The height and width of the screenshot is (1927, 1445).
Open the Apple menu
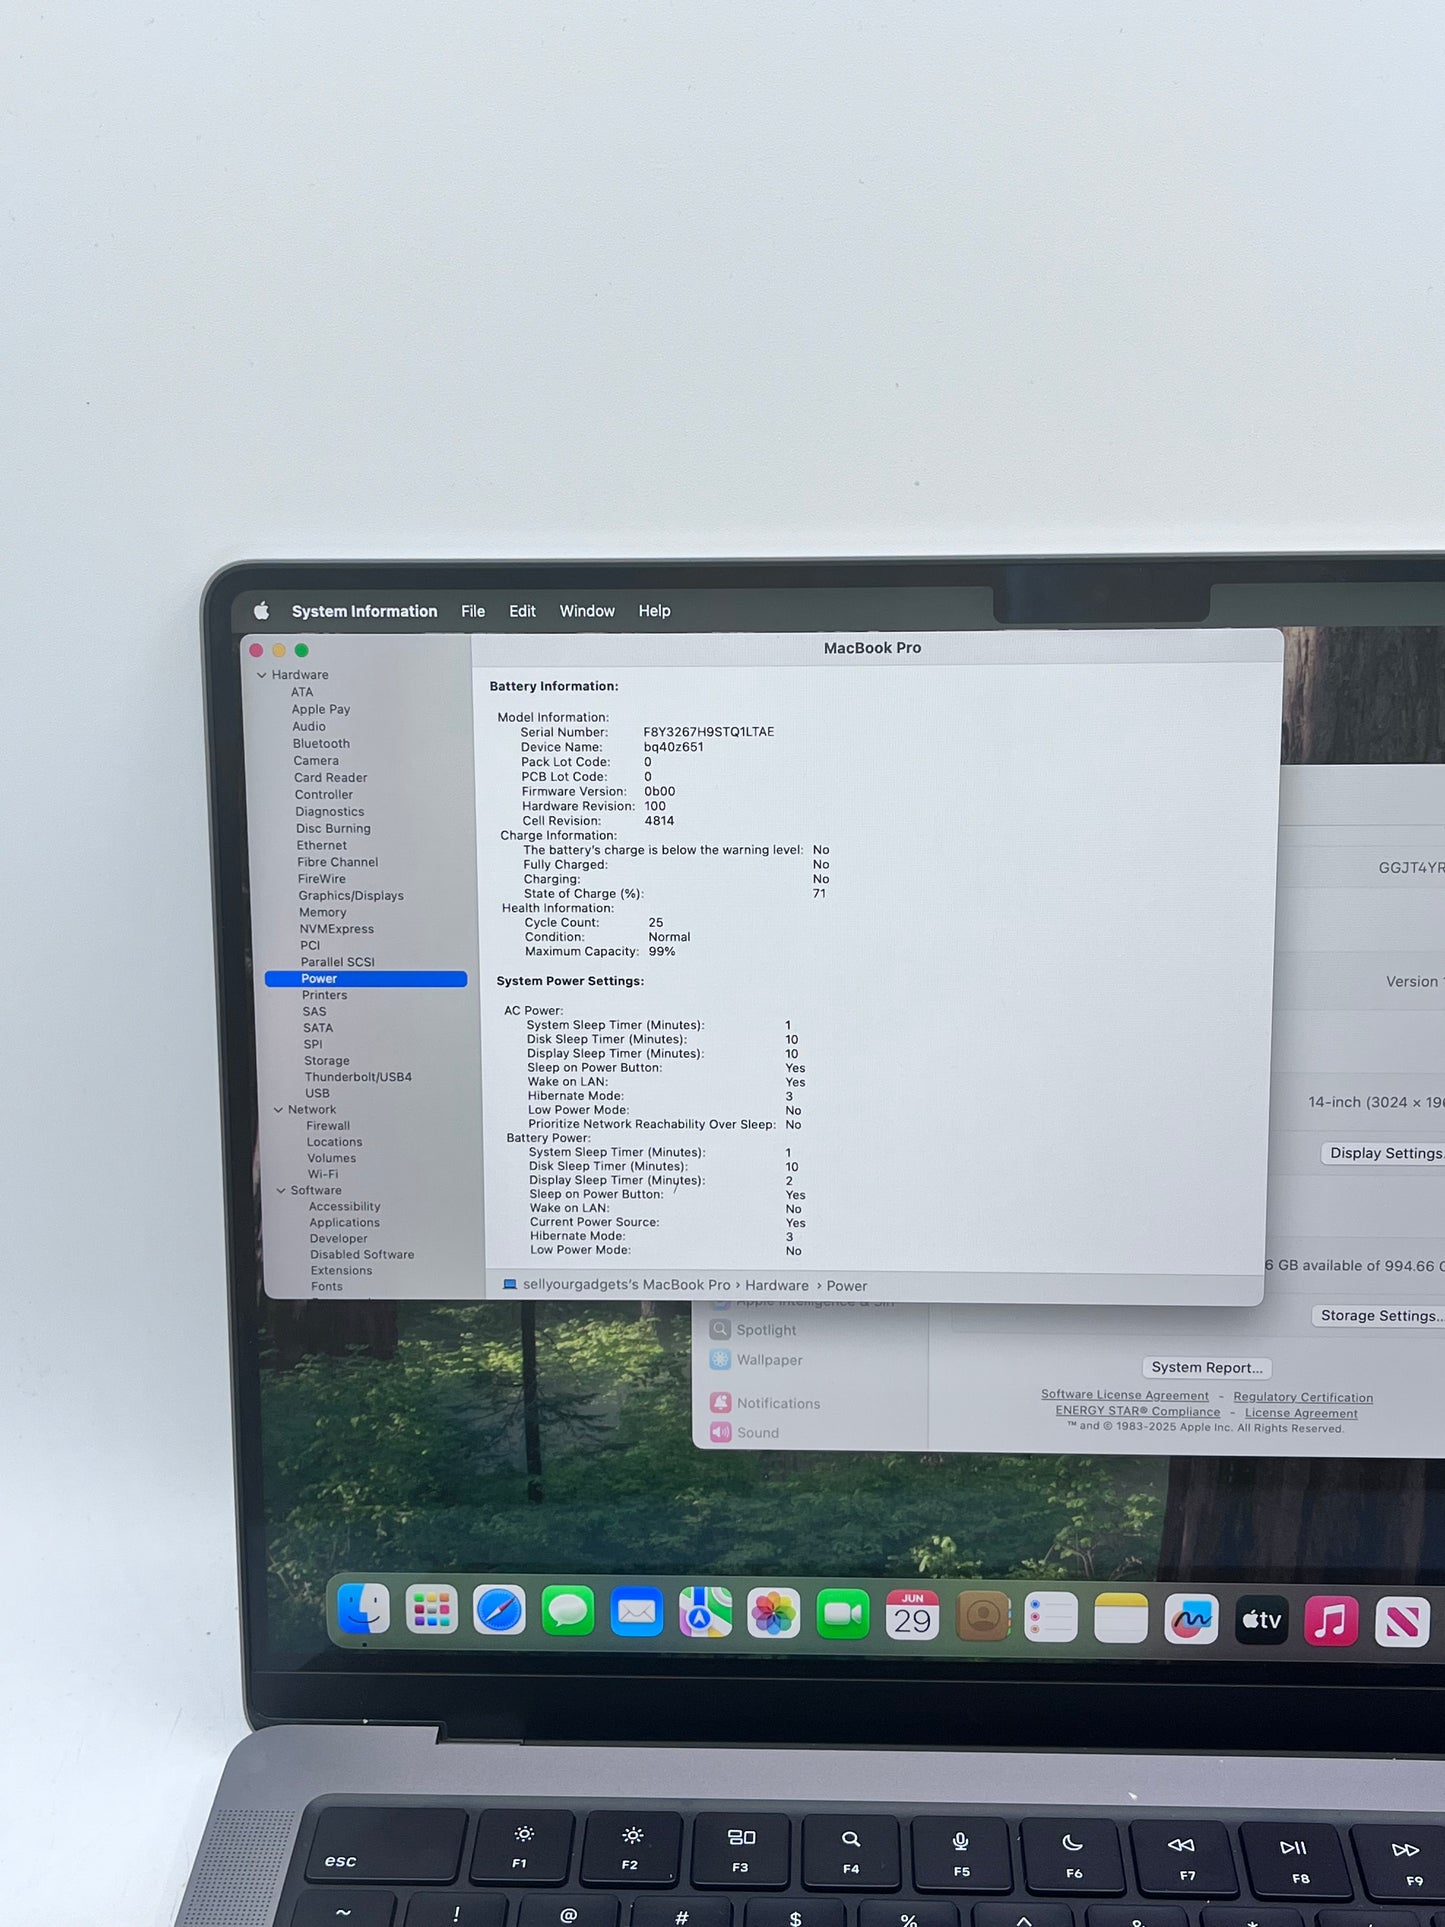[262, 611]
